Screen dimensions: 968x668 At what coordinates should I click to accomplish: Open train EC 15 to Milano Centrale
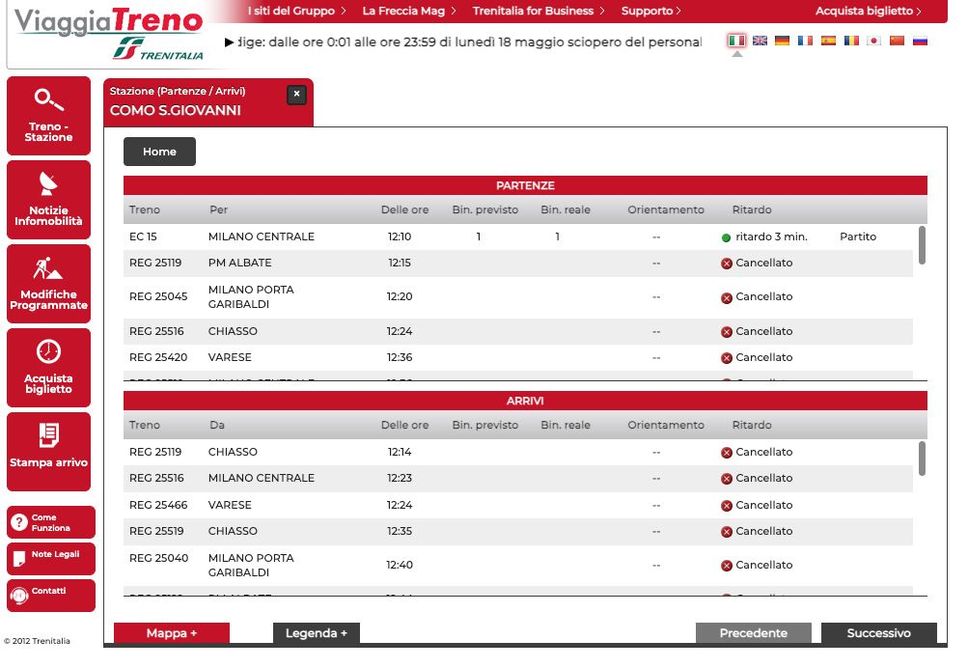pos(518,237)
